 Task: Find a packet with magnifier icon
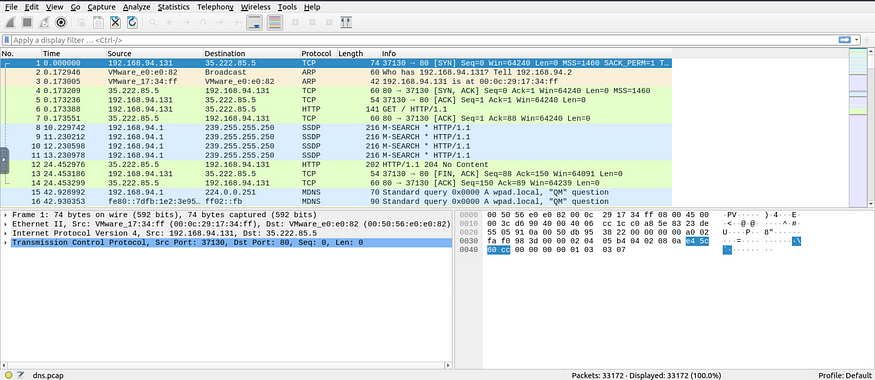152,23
